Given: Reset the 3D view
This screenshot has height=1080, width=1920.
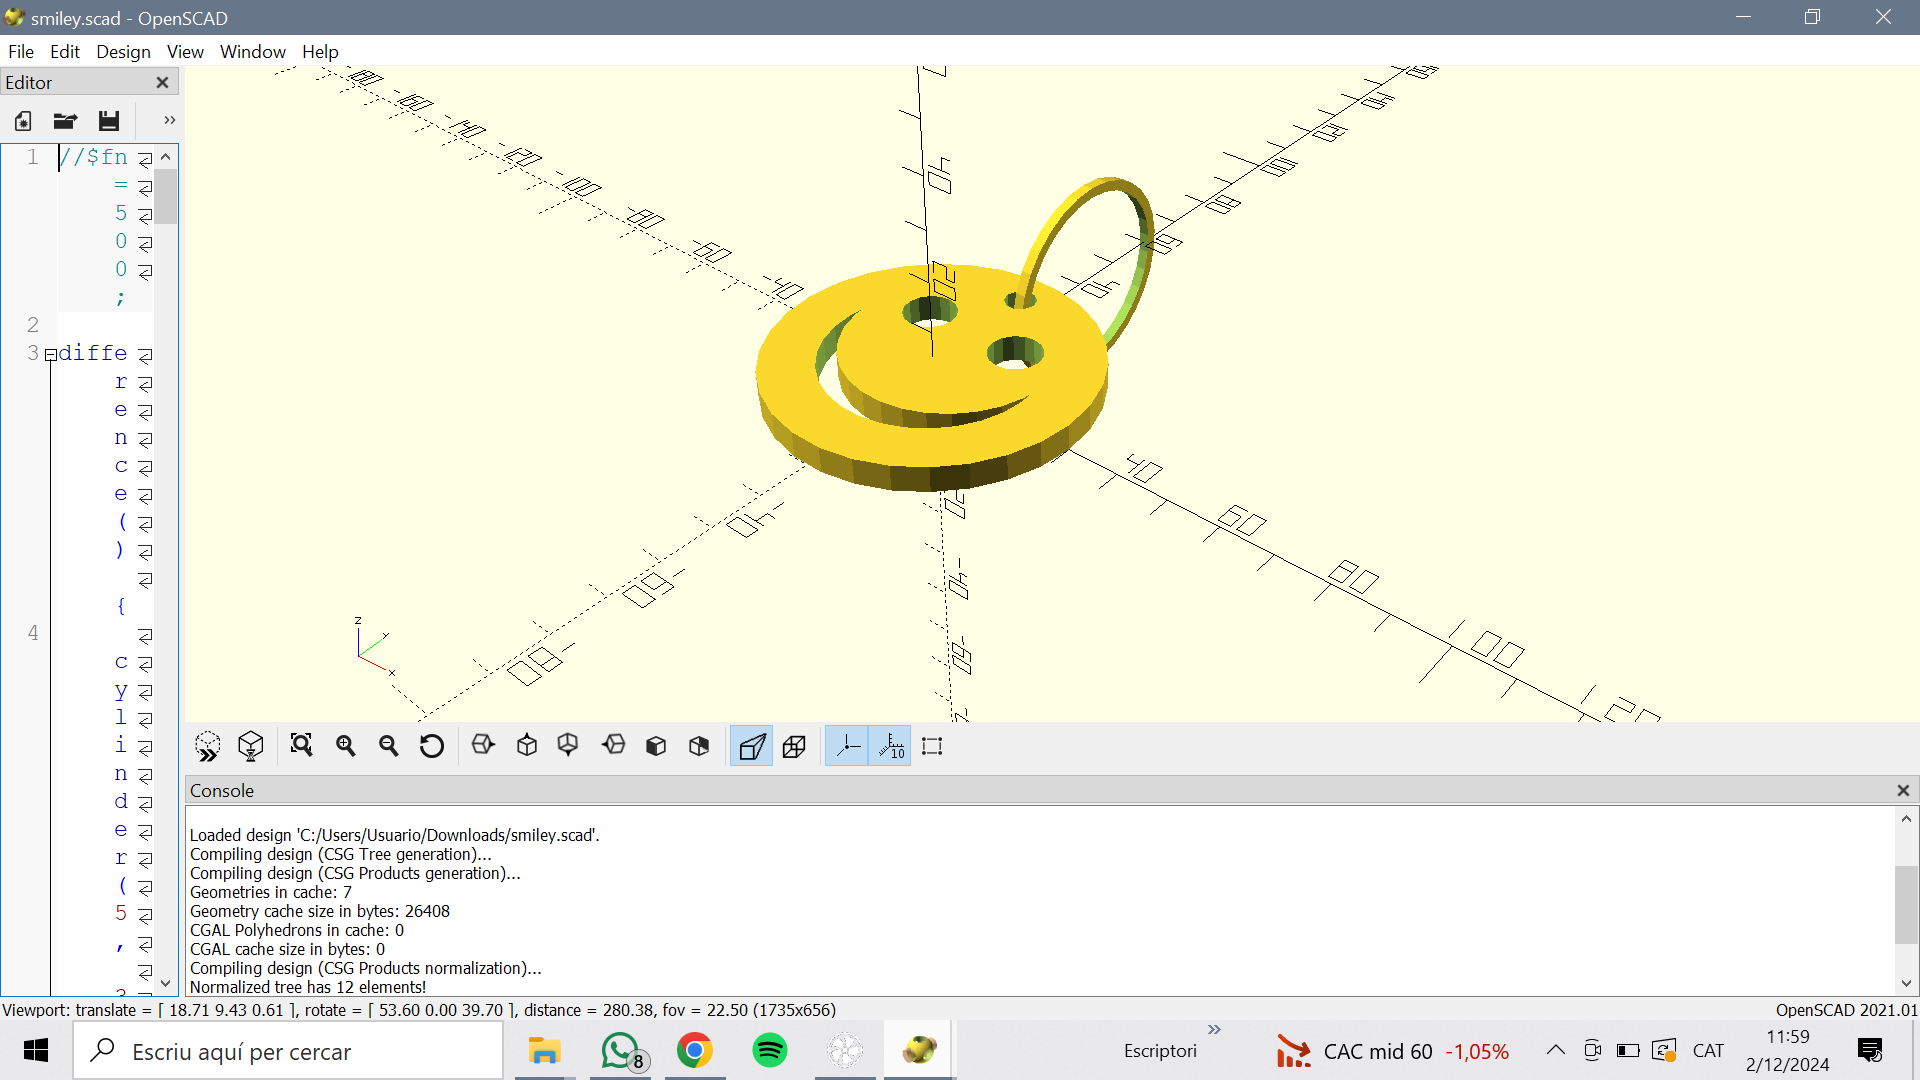Looking at the screenshot, I should click(x=432, y=746).
